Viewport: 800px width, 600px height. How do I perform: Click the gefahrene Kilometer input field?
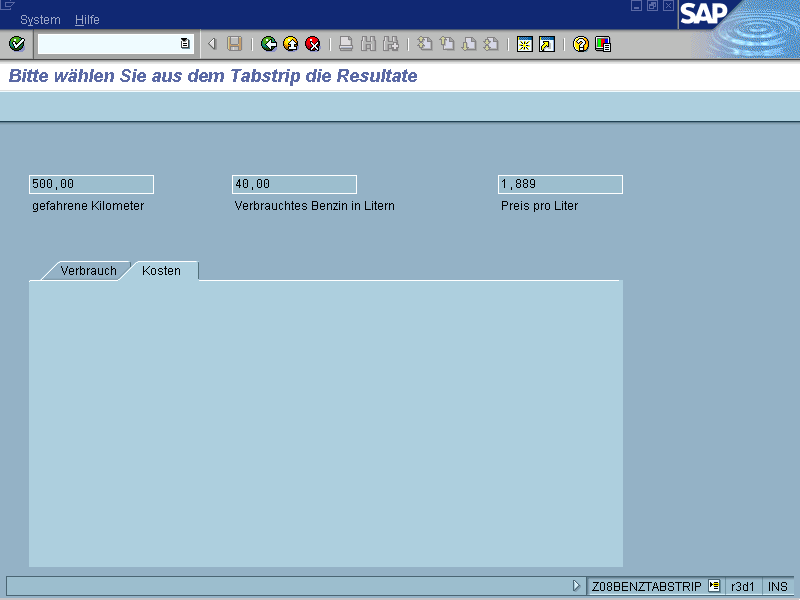click(x=91, y=184)
